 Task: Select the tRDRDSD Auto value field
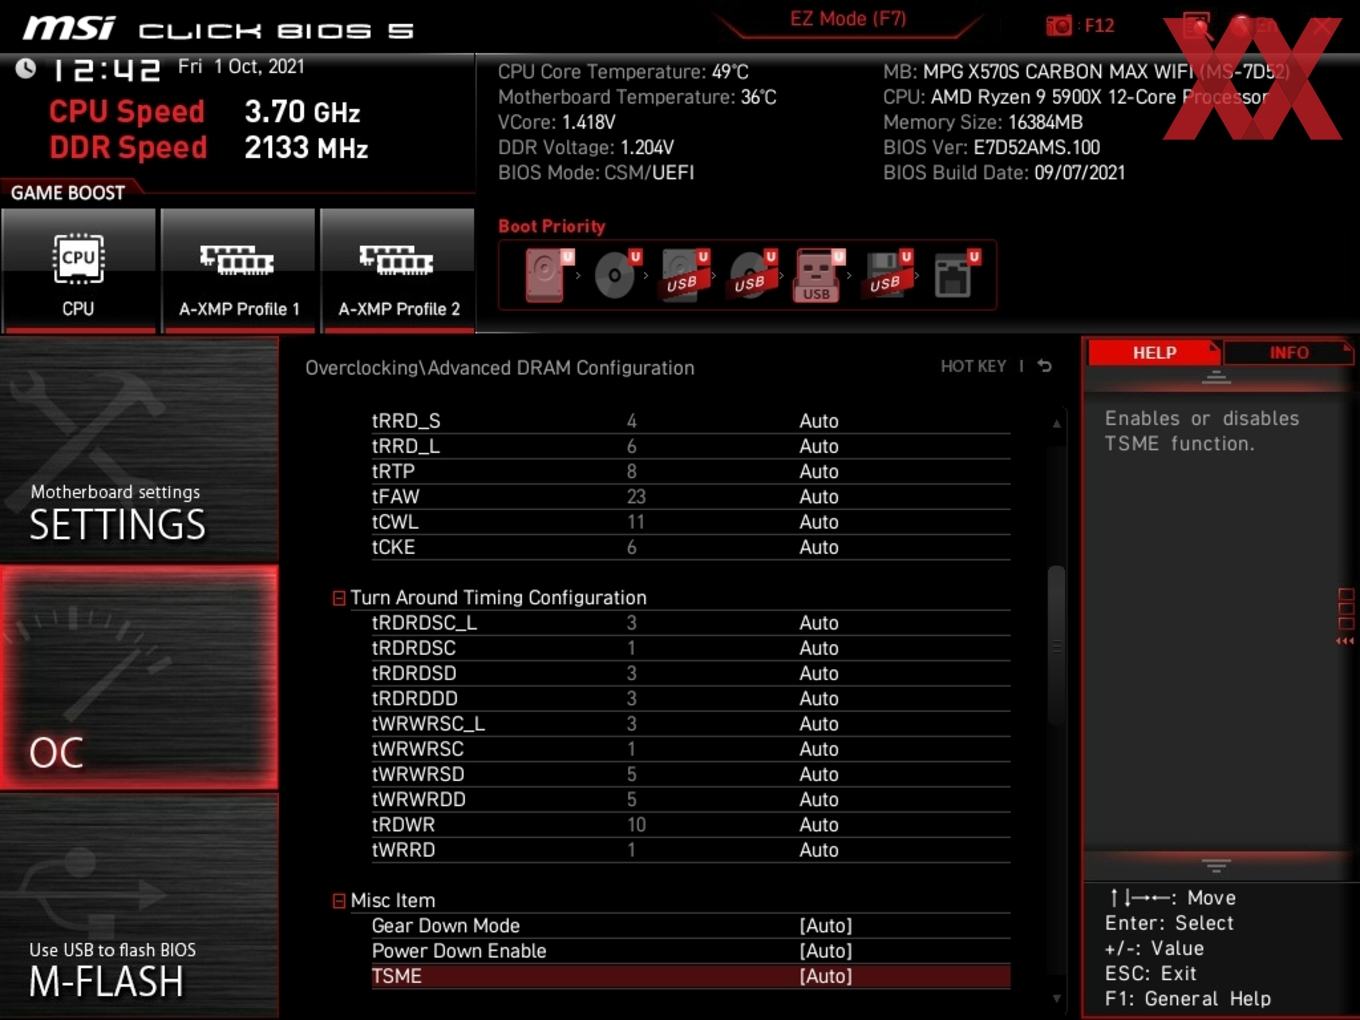819,673
